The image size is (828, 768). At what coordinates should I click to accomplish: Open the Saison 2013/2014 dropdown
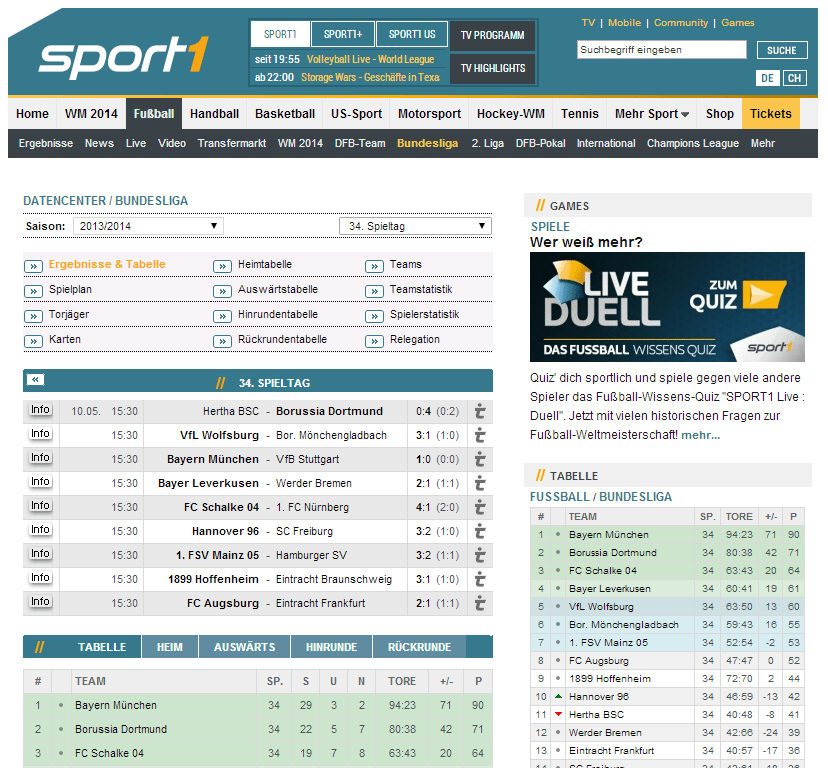147,226
